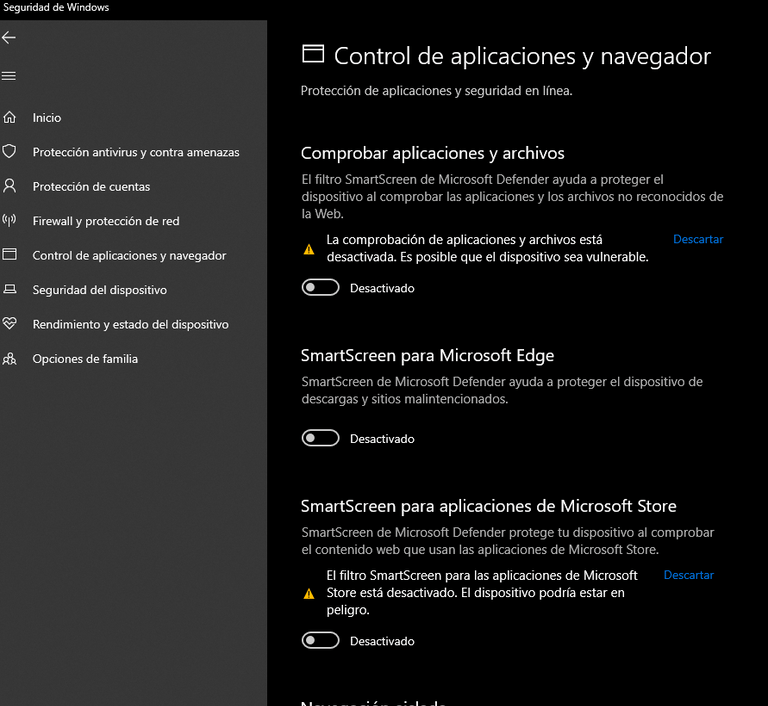The width and height of the screenshot is (768, 706).
Task: Select Rendimiento y estado del dispositivo
Action: tap(131, 324)
